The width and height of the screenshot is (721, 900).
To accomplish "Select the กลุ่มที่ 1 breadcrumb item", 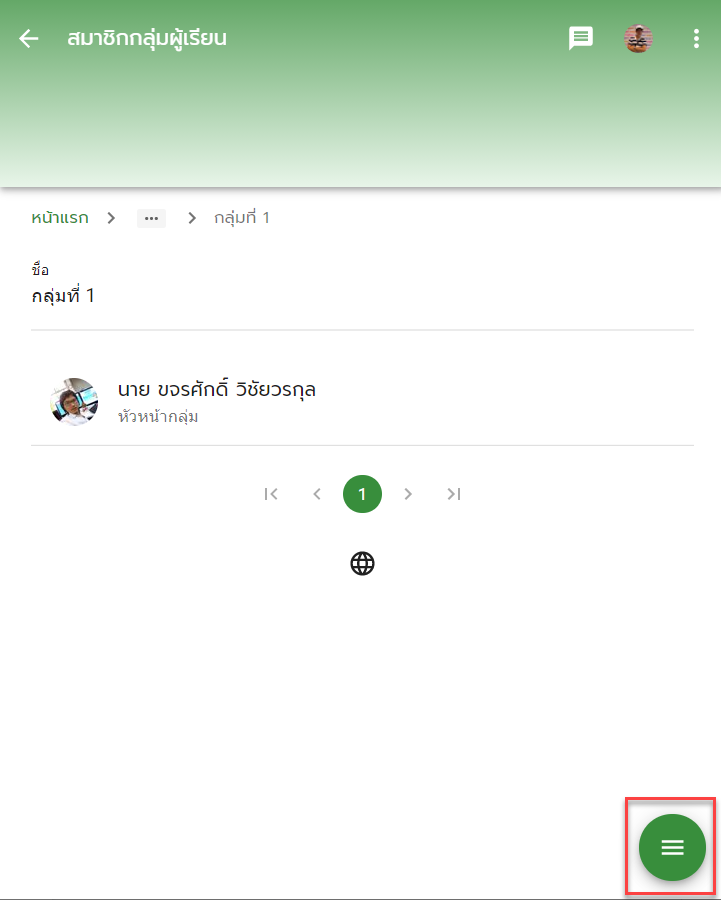I will tap(242, 218).
